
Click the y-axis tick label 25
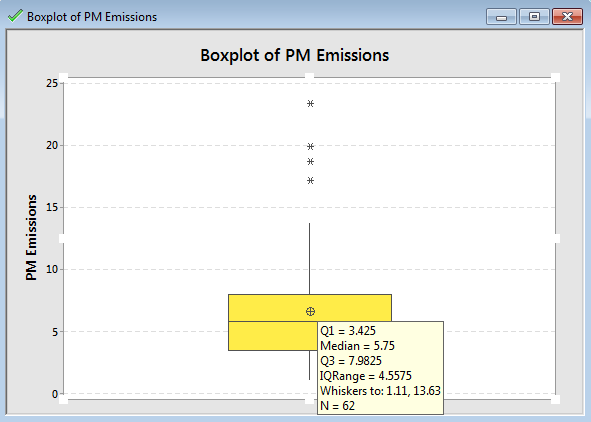(52, 83)
